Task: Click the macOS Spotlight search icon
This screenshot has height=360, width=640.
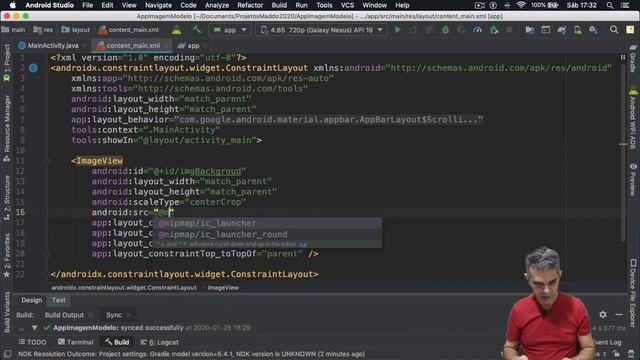Action: tap(610, 5)
